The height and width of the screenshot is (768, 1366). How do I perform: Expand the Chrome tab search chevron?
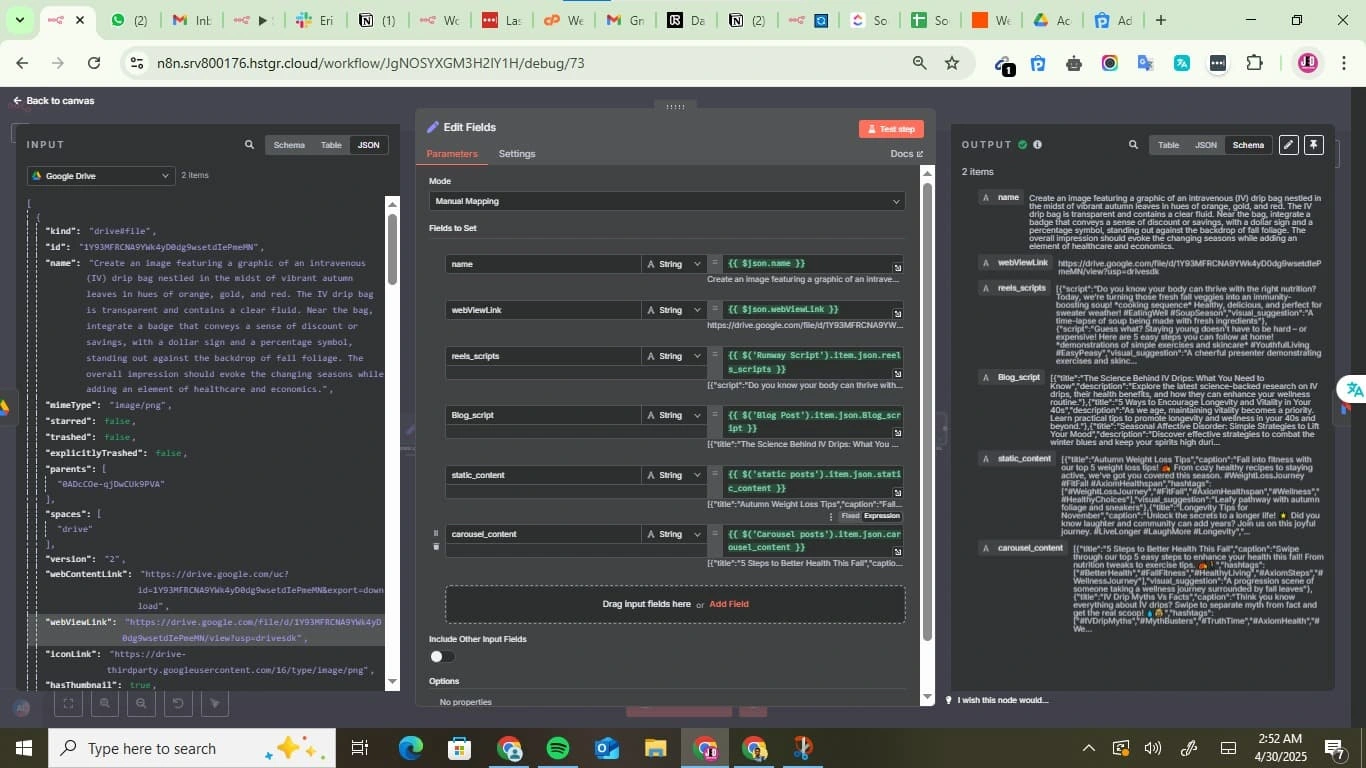point(19,20)
